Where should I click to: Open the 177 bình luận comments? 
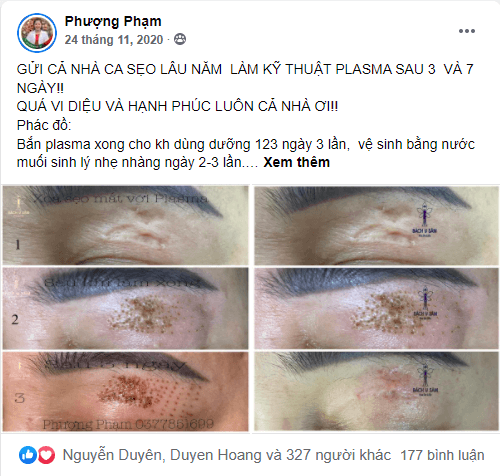point(442,455)
